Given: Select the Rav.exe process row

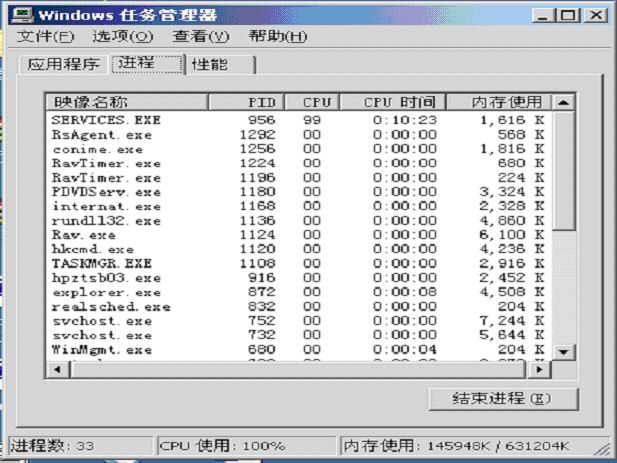Looking at the screenshot, I should click(x=299, y=234).
